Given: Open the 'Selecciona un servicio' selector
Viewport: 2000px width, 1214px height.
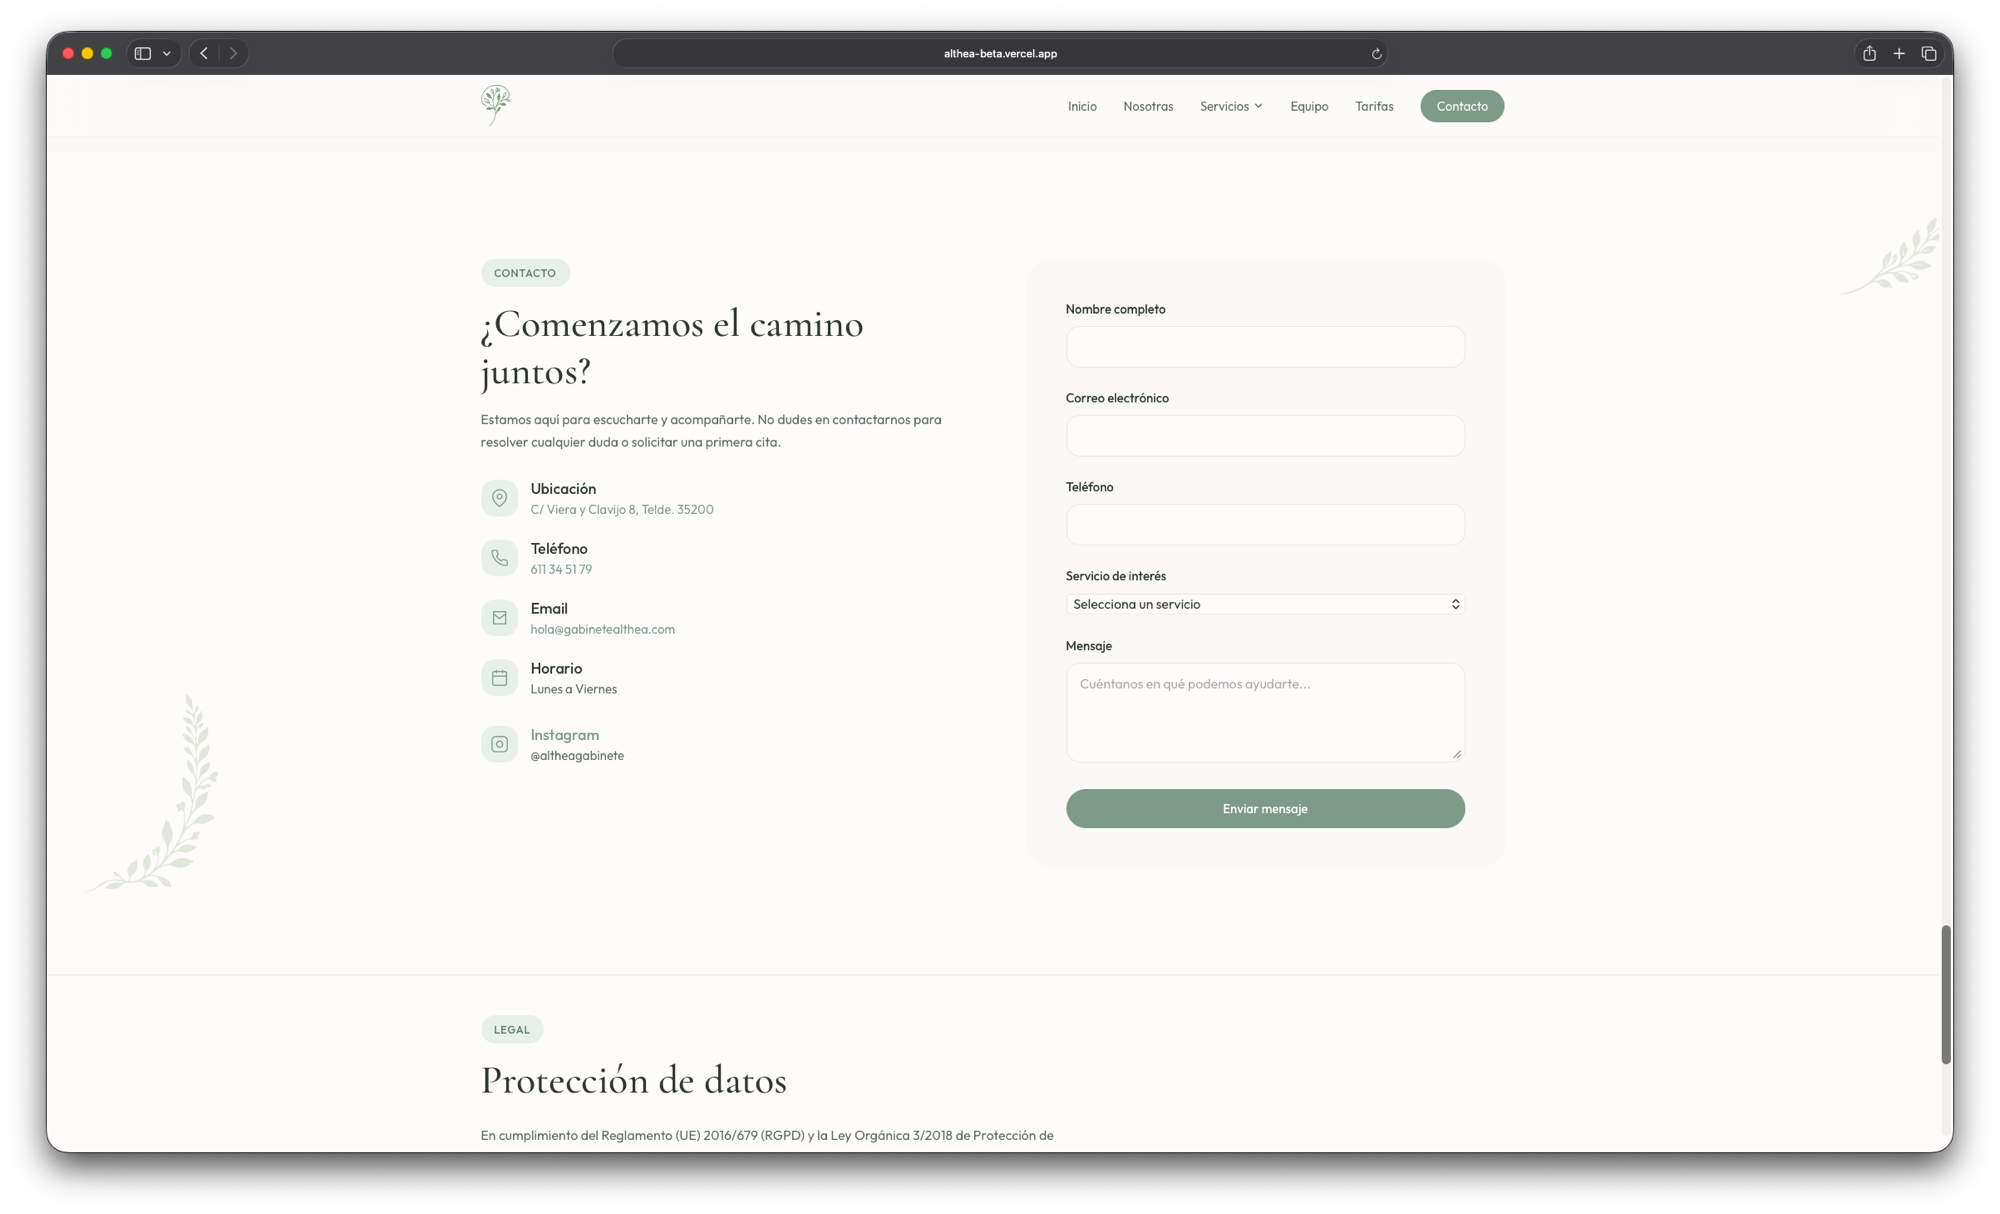Looking at the screenshot, I should coord(1264,604).
